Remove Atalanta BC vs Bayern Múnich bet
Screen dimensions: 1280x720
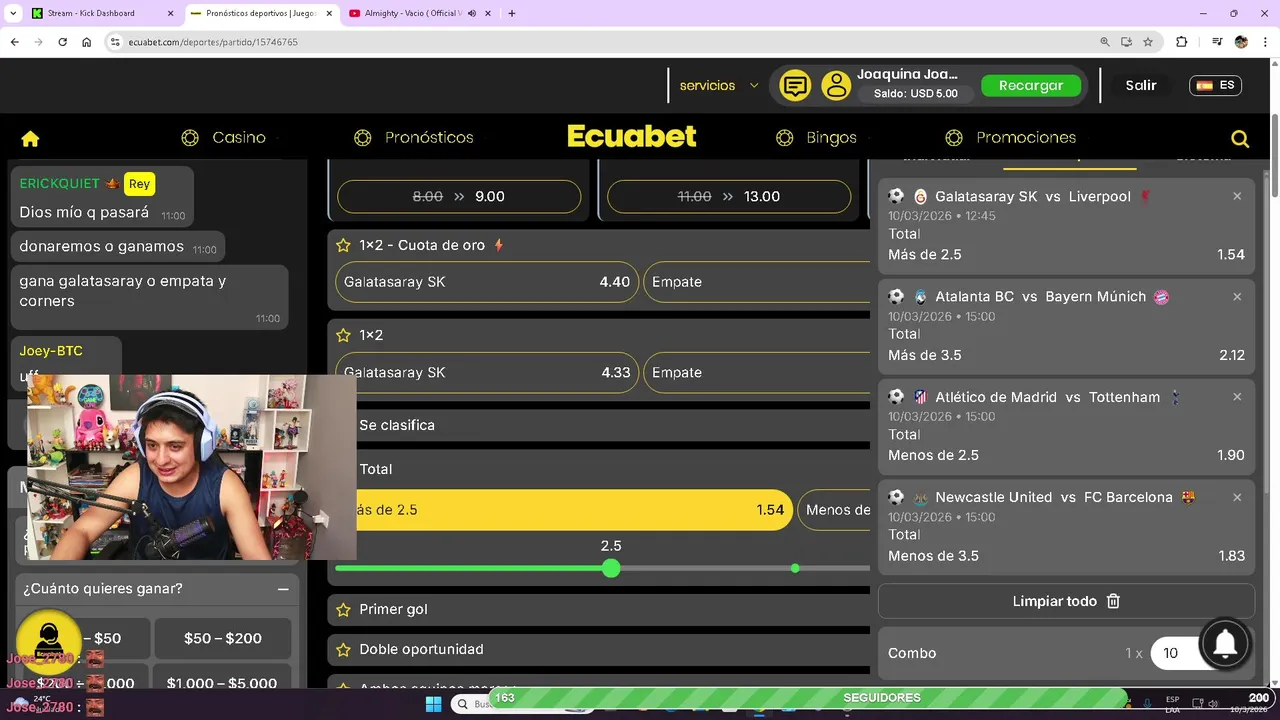point(1237,296)
